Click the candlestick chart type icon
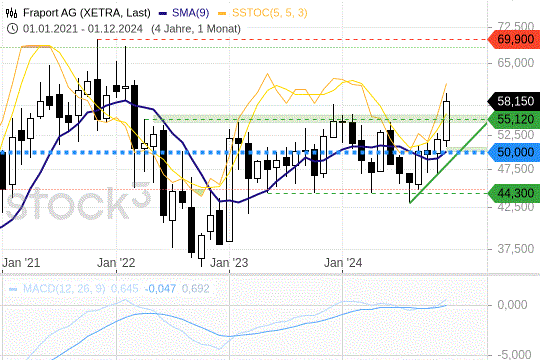 (12, 13)
